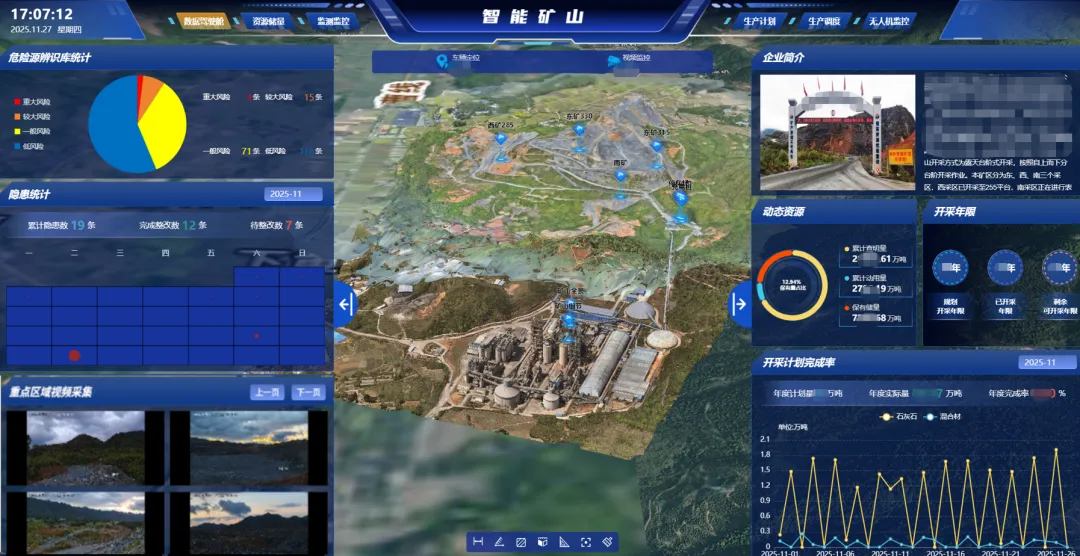Image resolution: width=1080 pixels, height=556 pixels.
Task: Click 待整改数 7 条 statistic
Action: 277,225
